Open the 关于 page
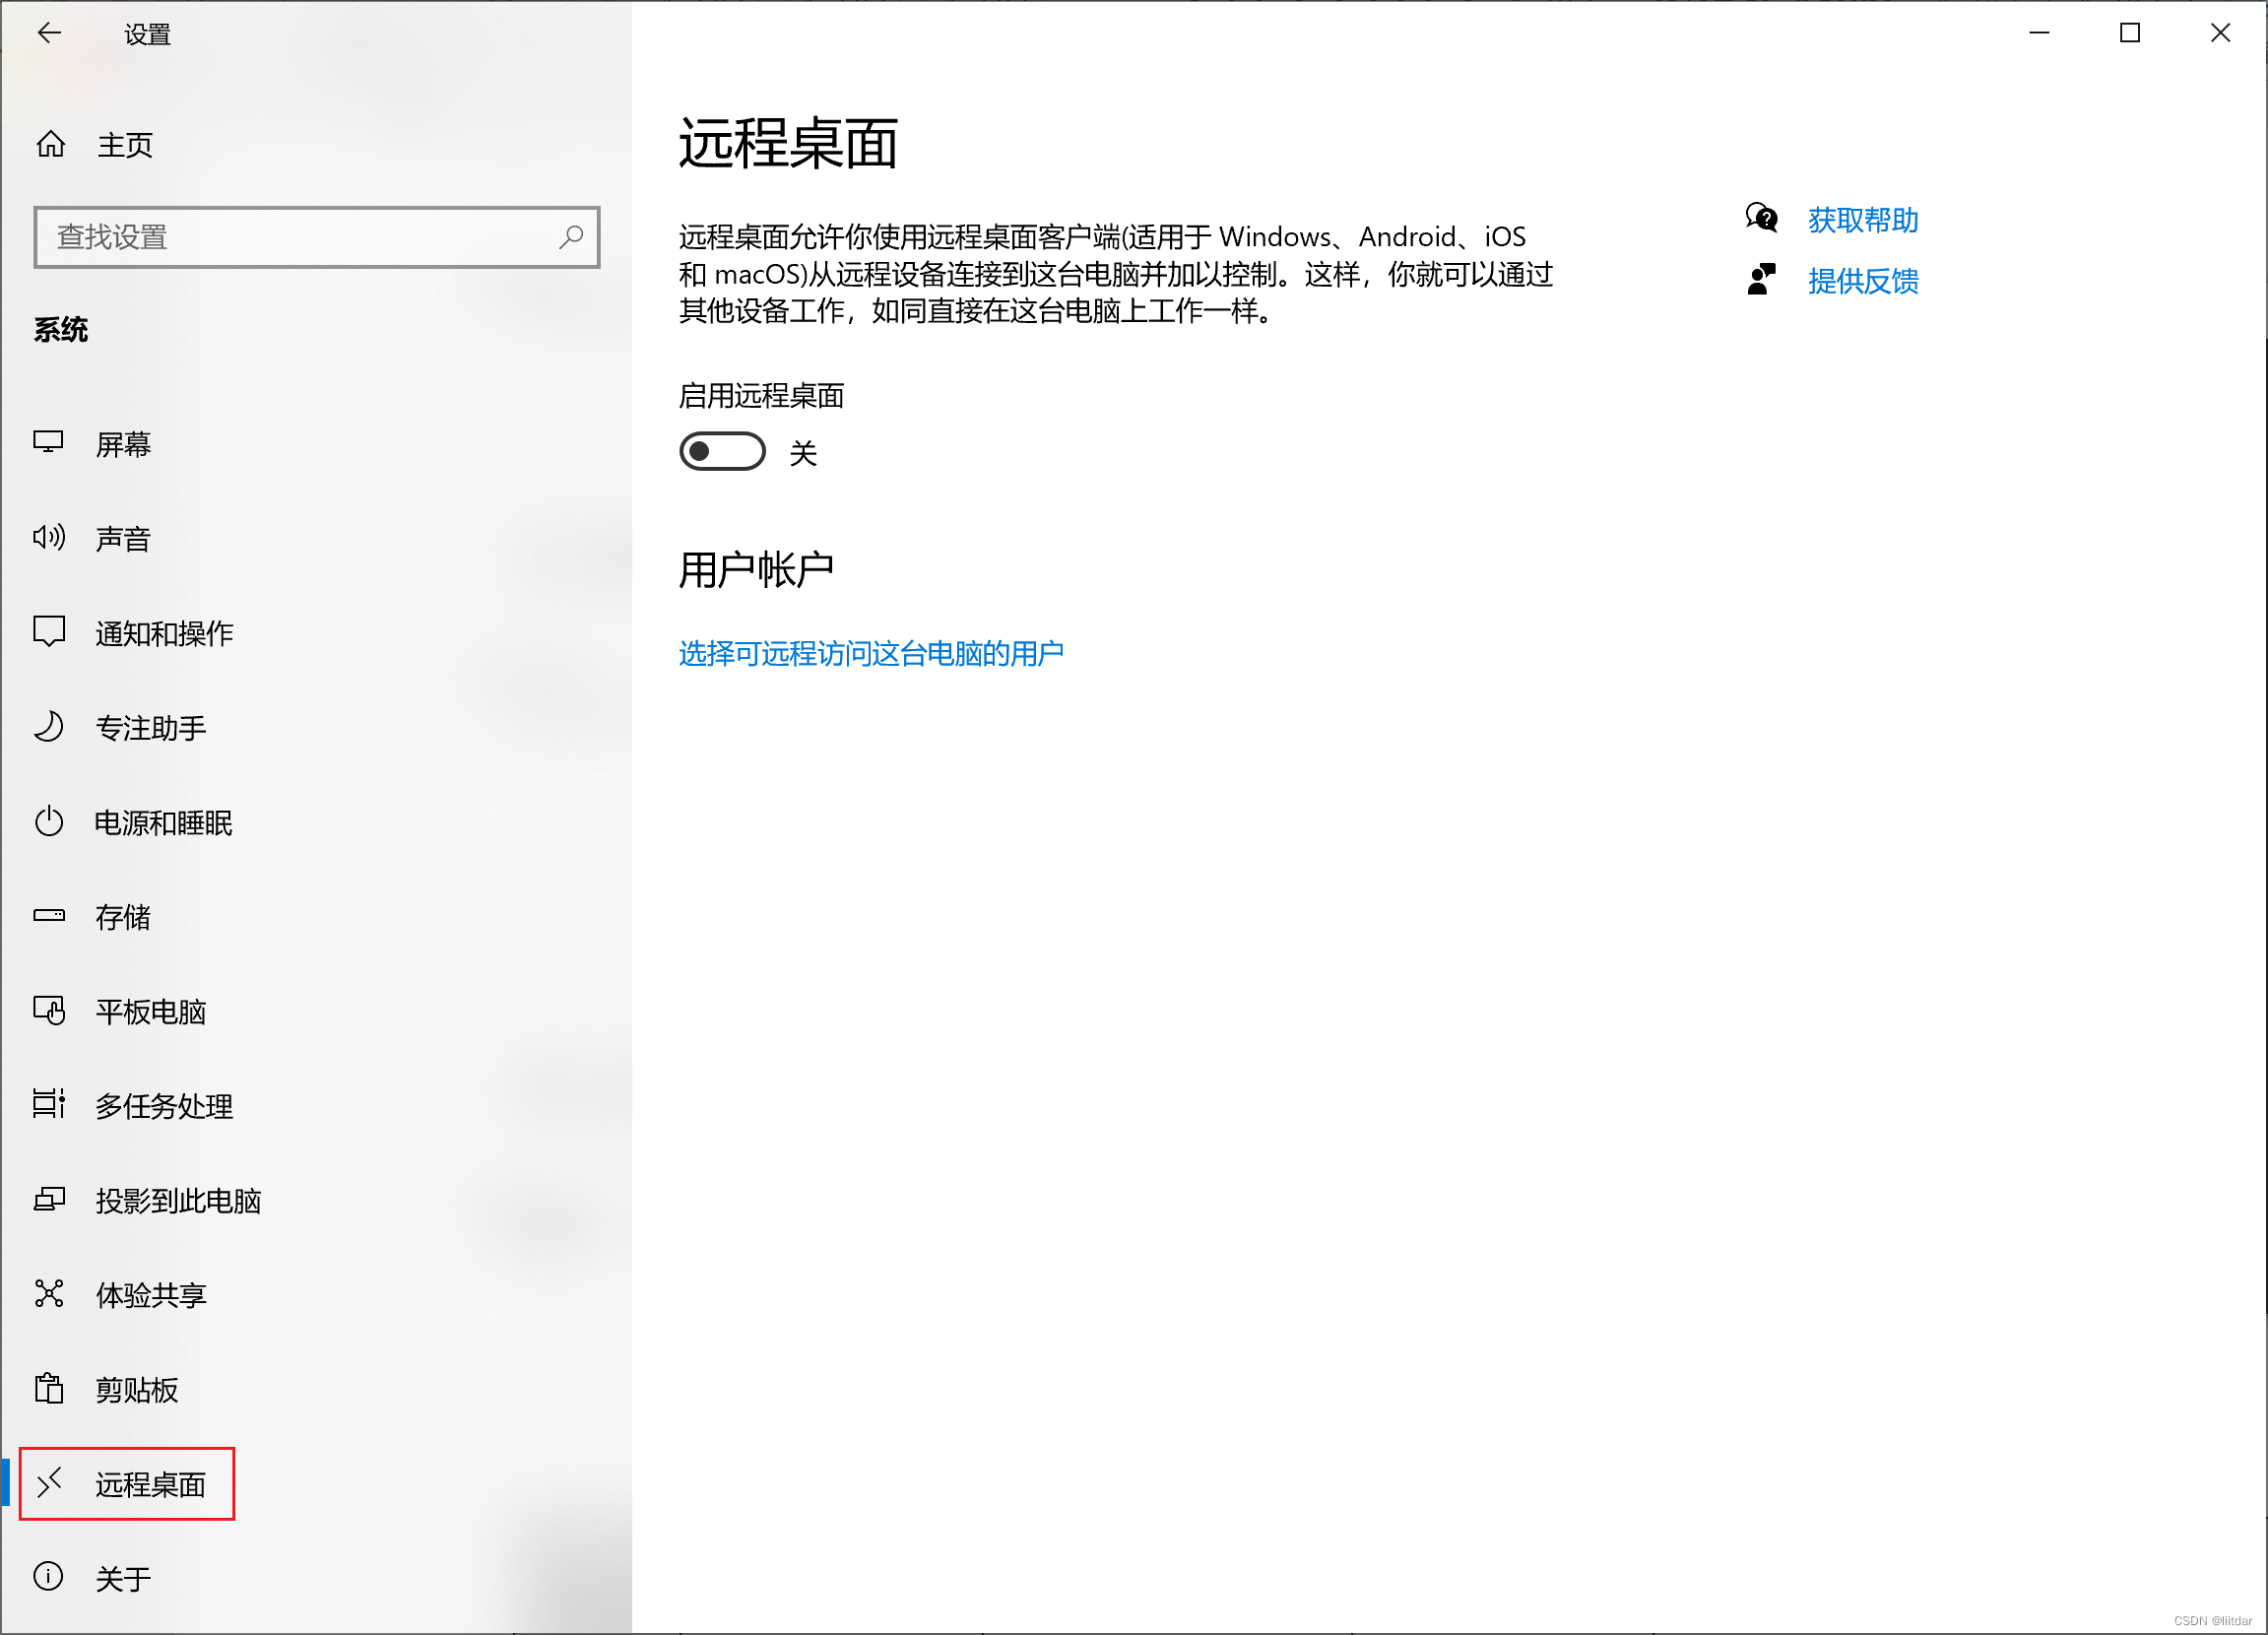The image size is (2268, 1635). pos(122,1578)
